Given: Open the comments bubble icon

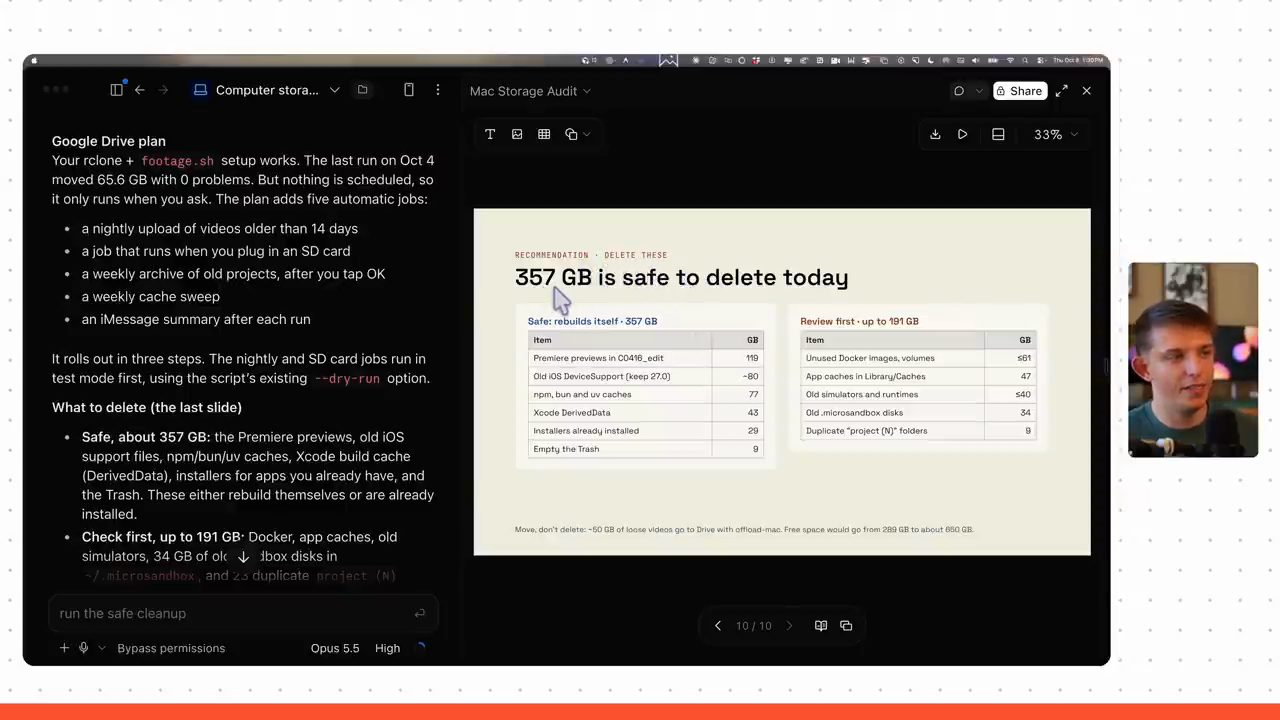Looking at the screenshot, I should click(959, 91).
